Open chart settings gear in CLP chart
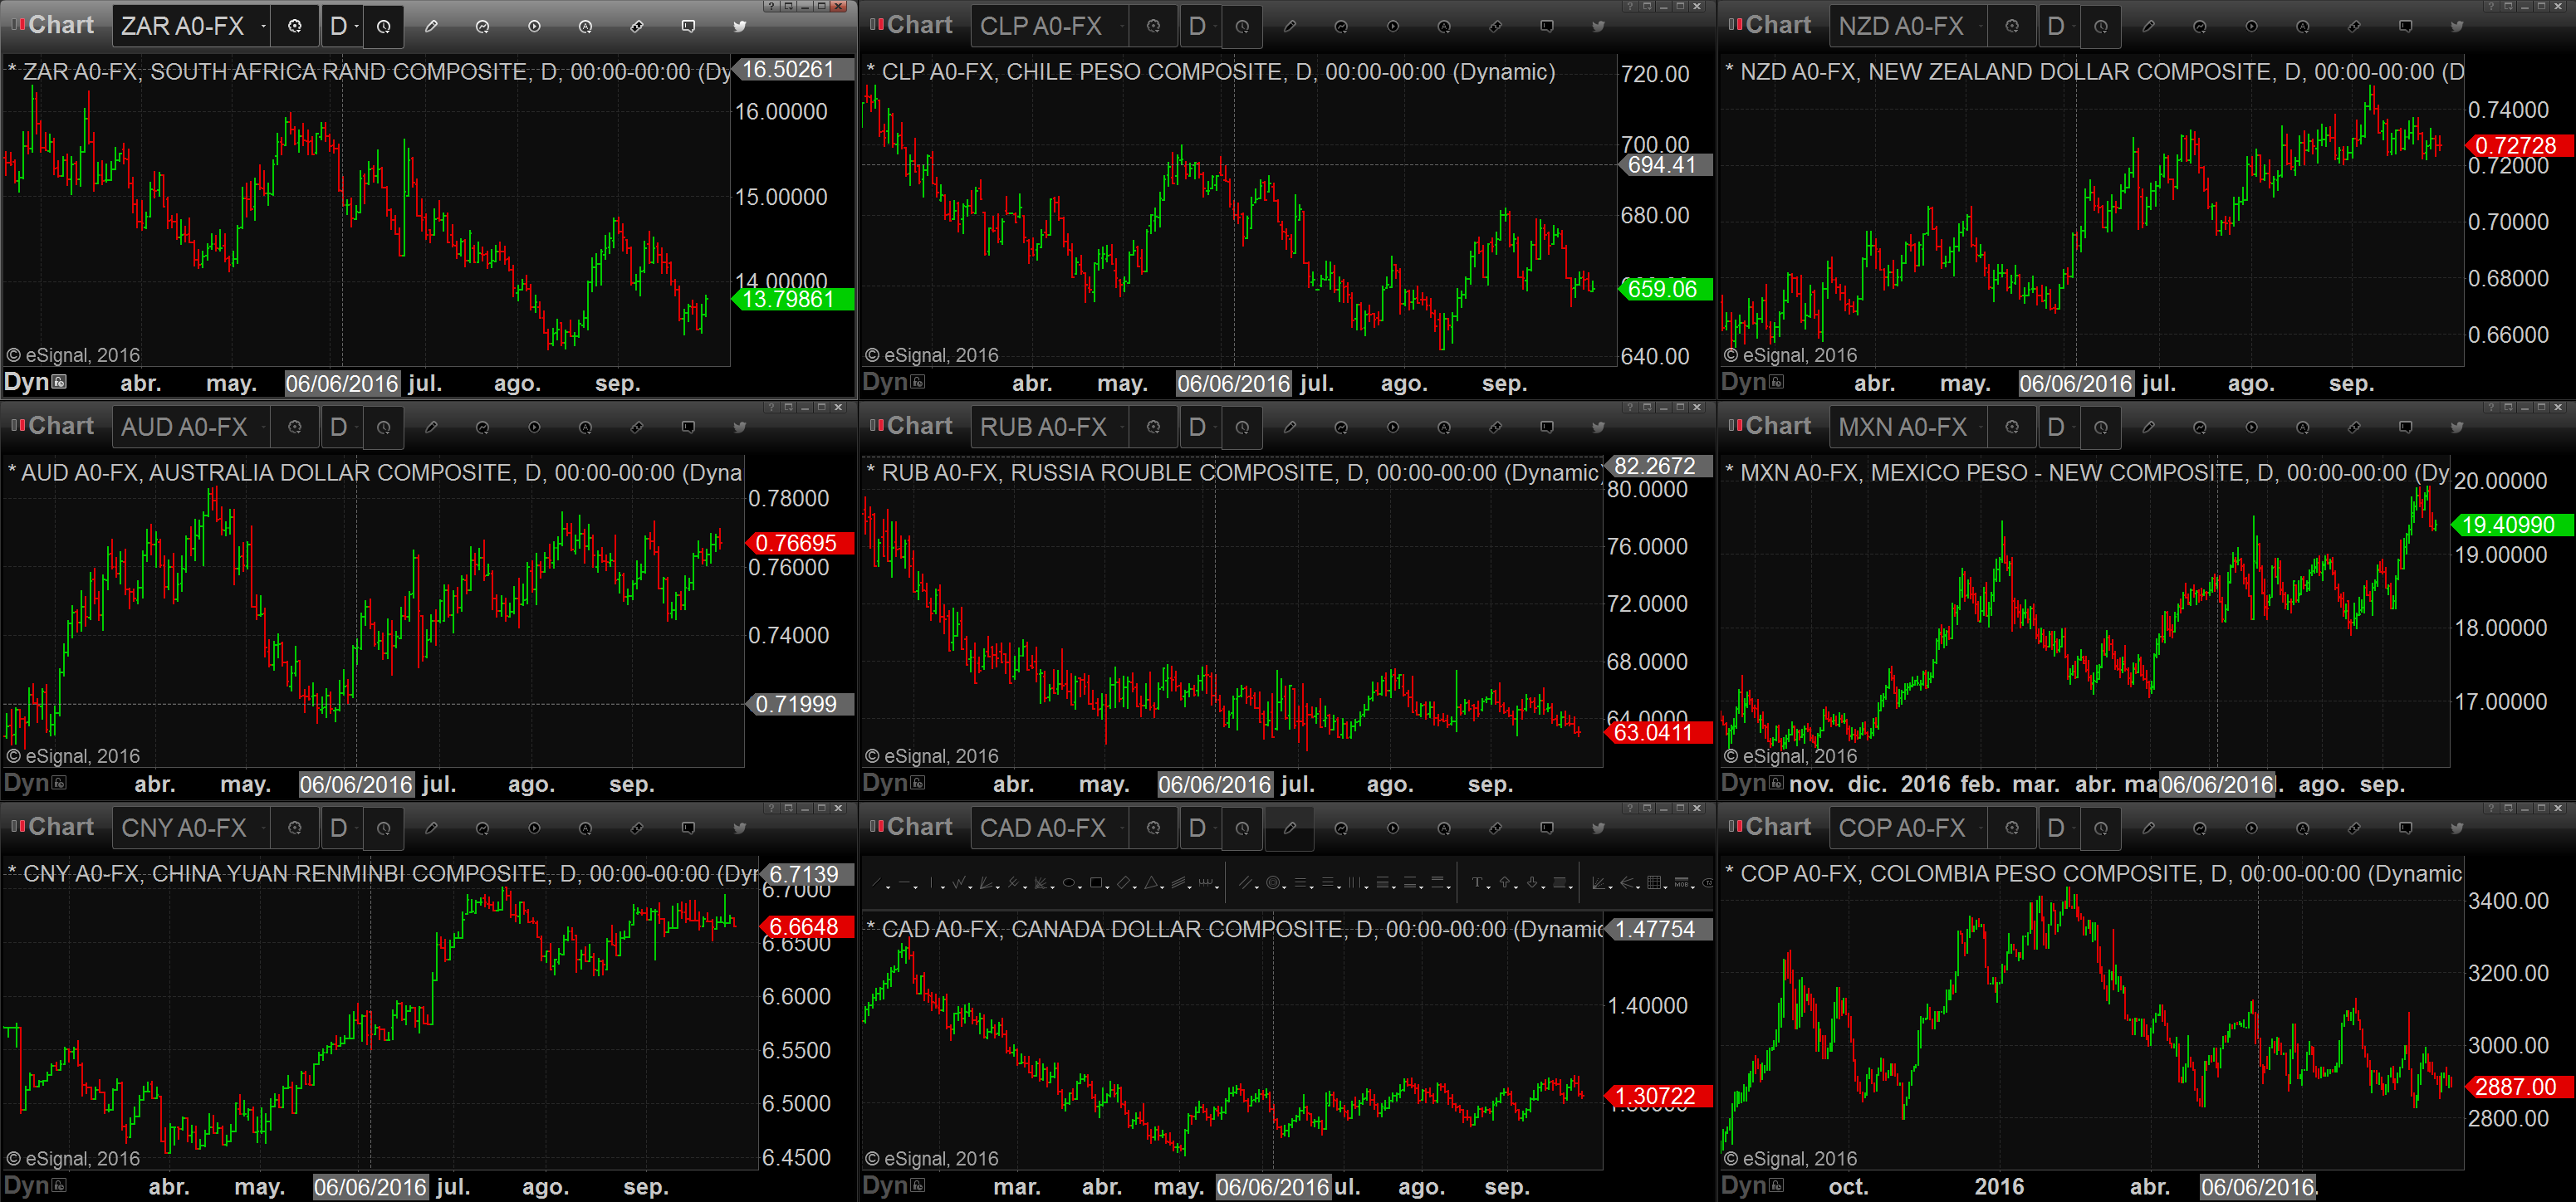This screenshot has width=2576, height=1202. click(x=1153, y=26)
